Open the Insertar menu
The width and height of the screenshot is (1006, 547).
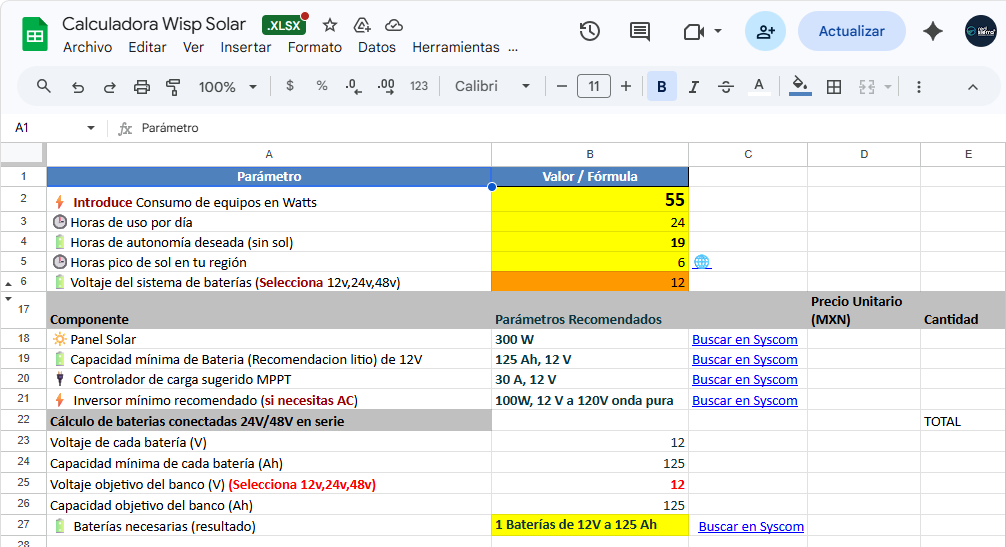coord(246,47)
